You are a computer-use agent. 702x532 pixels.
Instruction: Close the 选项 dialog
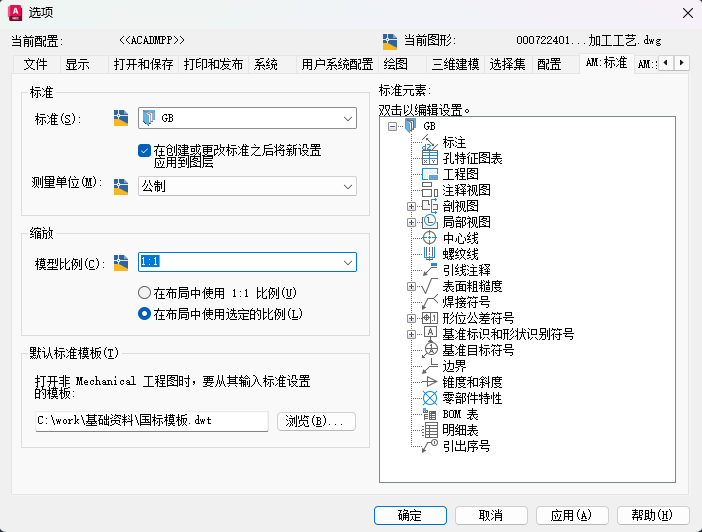tap(688, 13)
